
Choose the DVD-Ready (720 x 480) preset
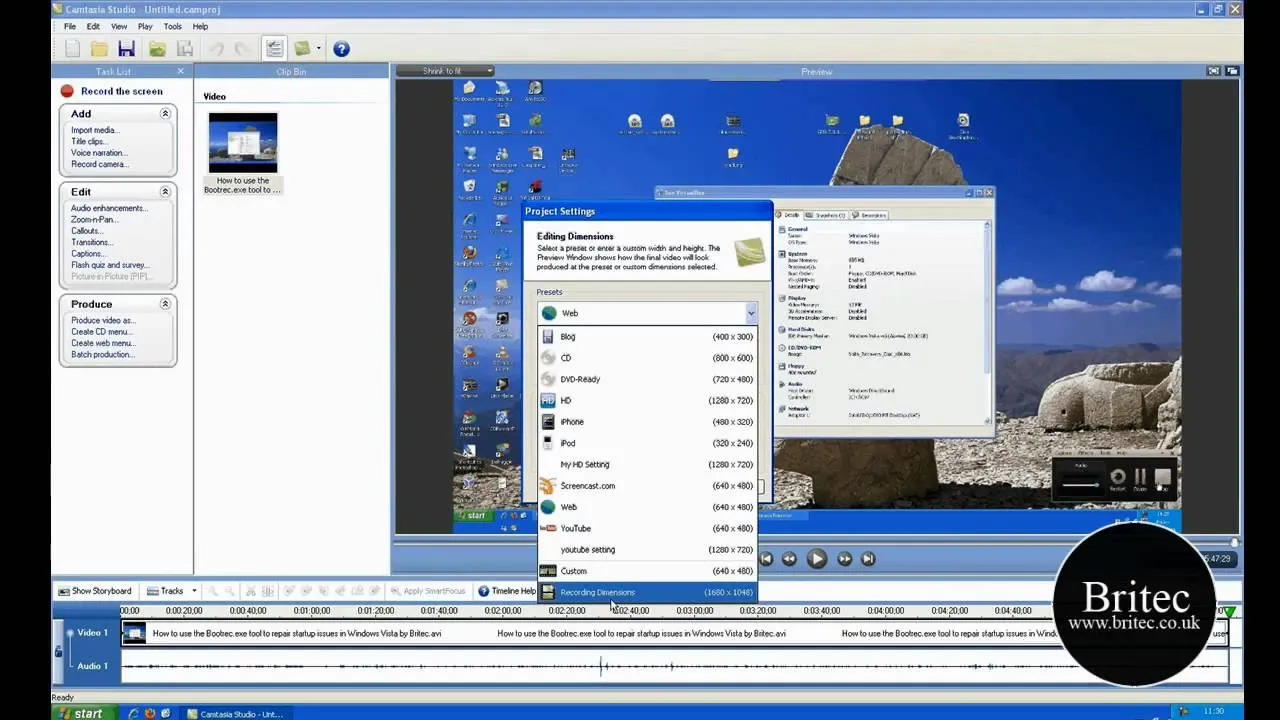(x=648, y=379)
